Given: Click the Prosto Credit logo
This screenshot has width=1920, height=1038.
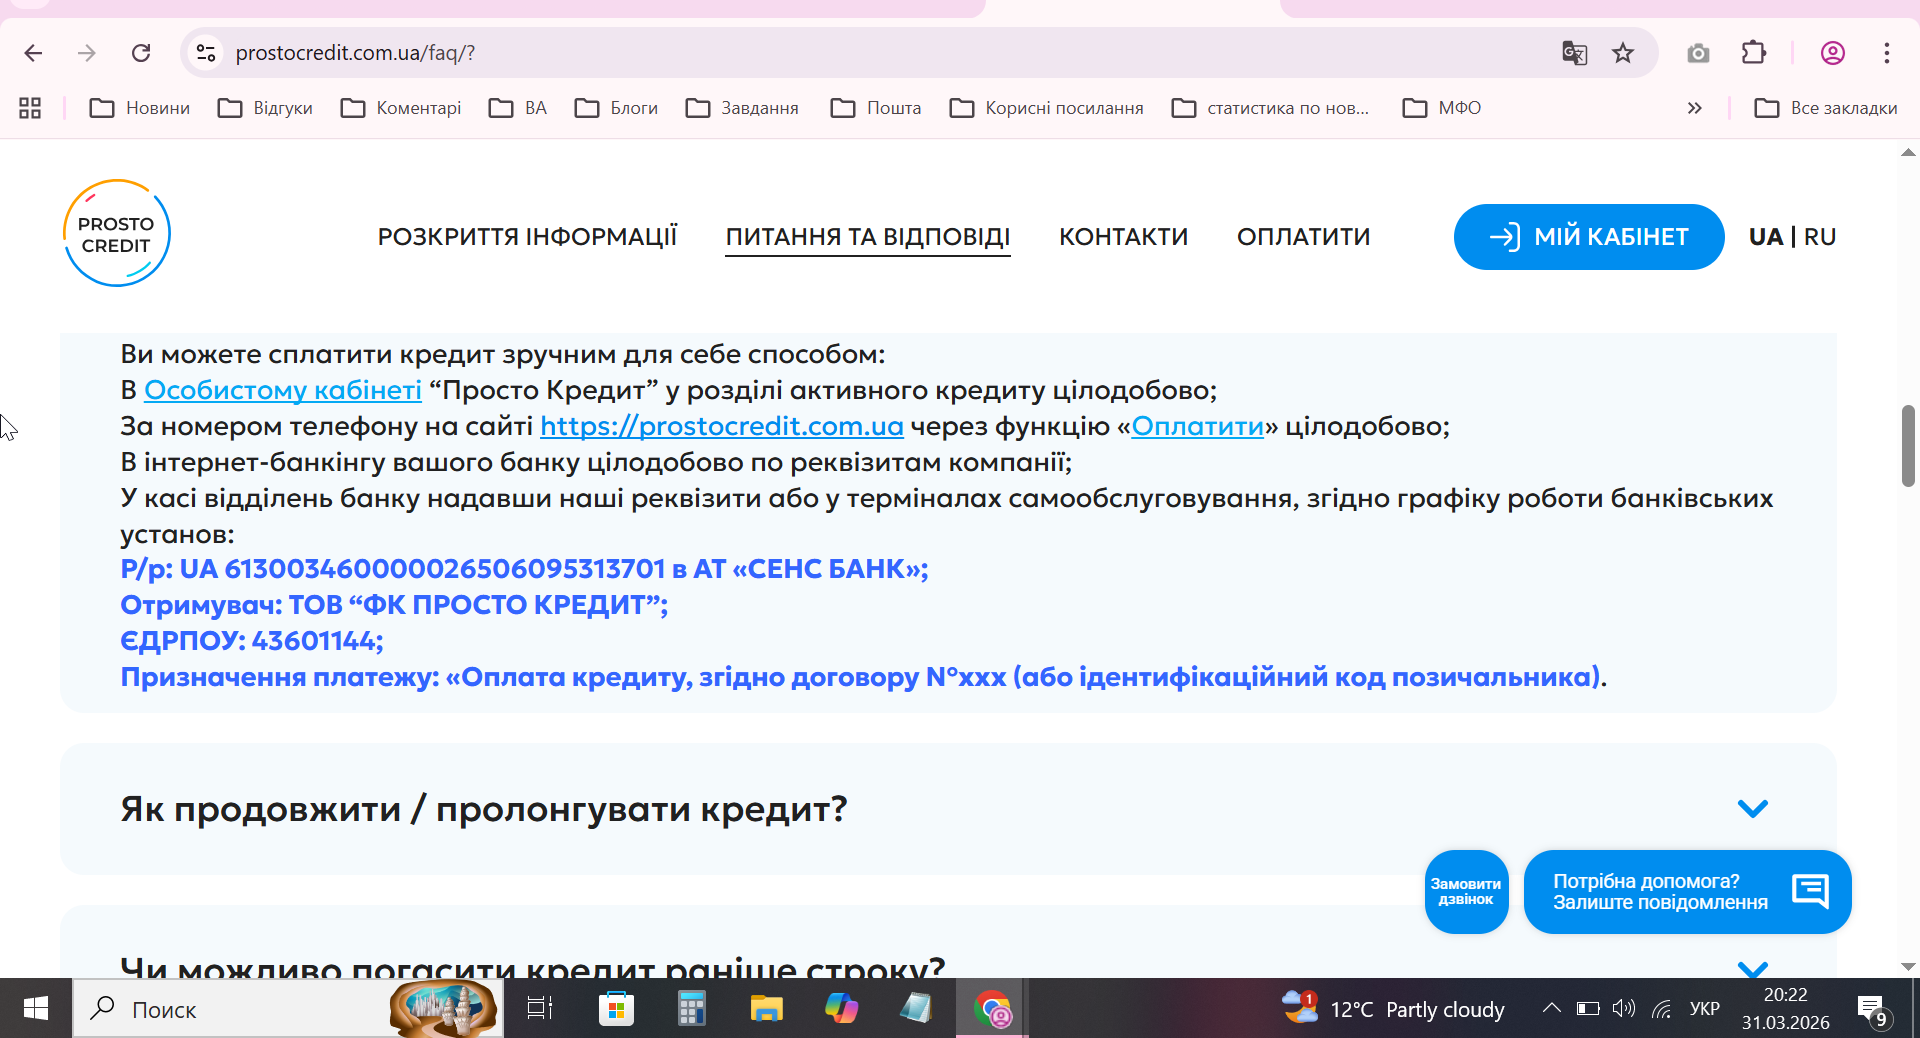Looking at the screenshot, I should coord(116,233).
